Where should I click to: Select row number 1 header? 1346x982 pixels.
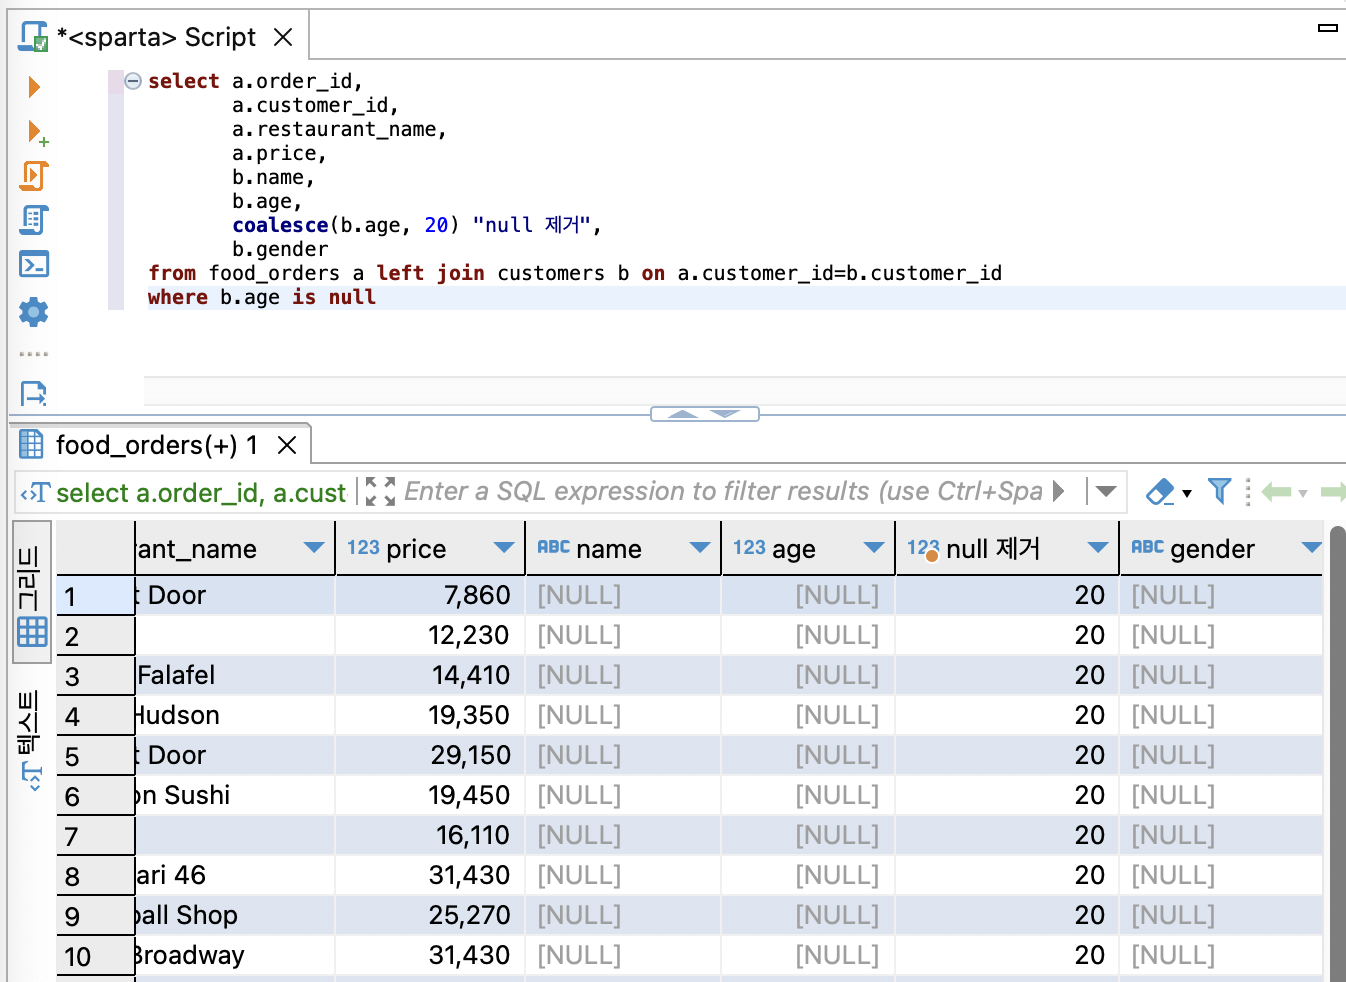click(95, 596)
